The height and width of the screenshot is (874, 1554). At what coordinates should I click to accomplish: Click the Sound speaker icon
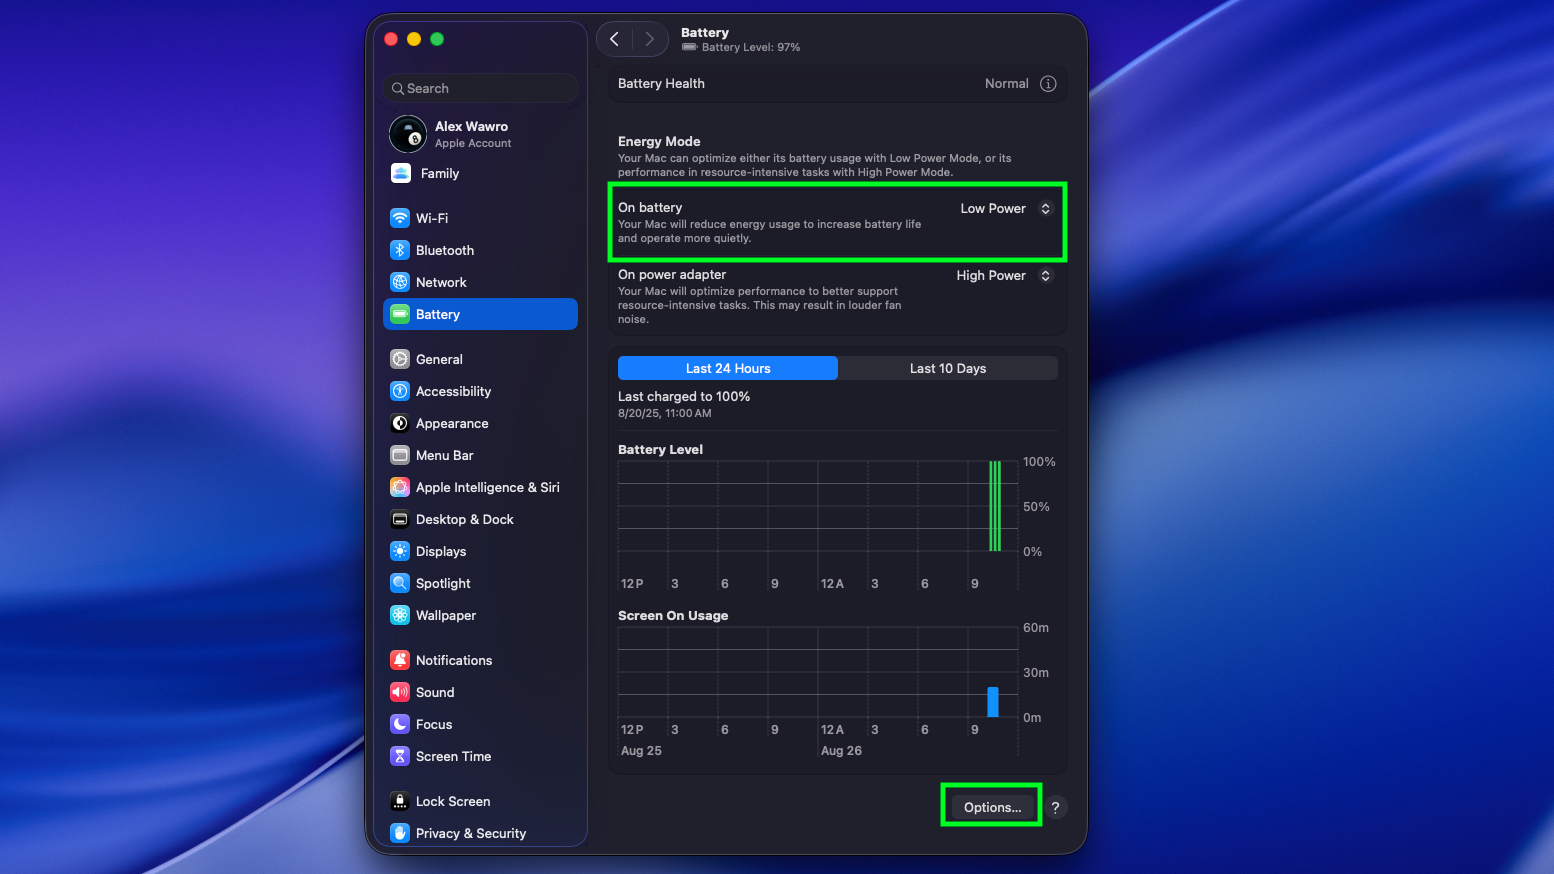tap(400, 692)
